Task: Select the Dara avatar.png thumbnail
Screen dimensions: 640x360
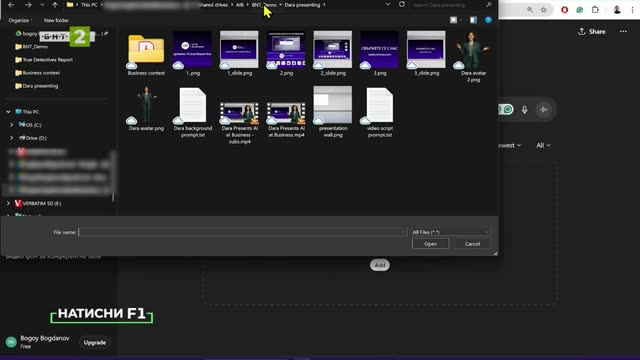Action: click(x=146, y=108)
